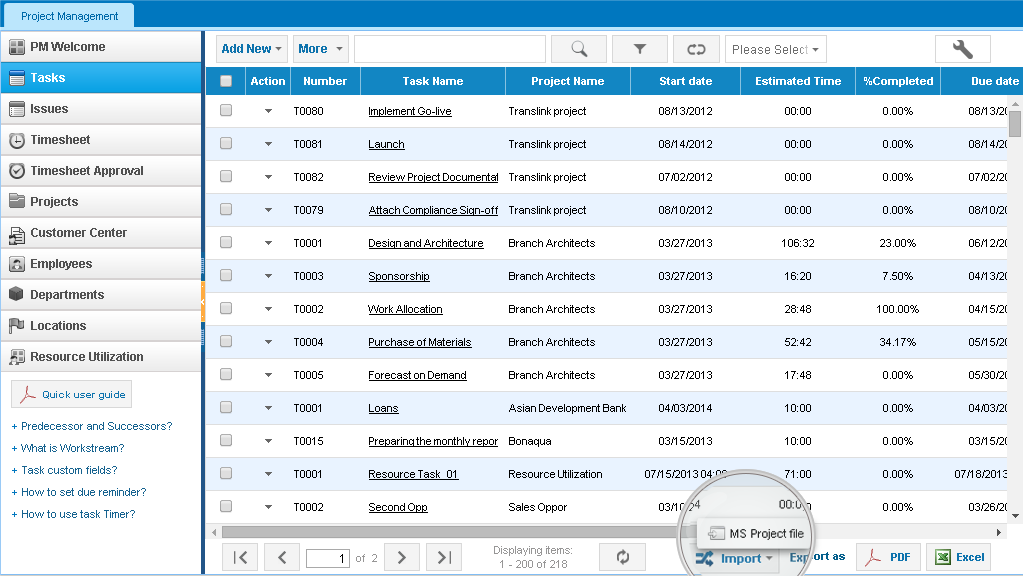Click the MS Project file option
Screen dimensions: 1023x576
[x=757, y=534]
